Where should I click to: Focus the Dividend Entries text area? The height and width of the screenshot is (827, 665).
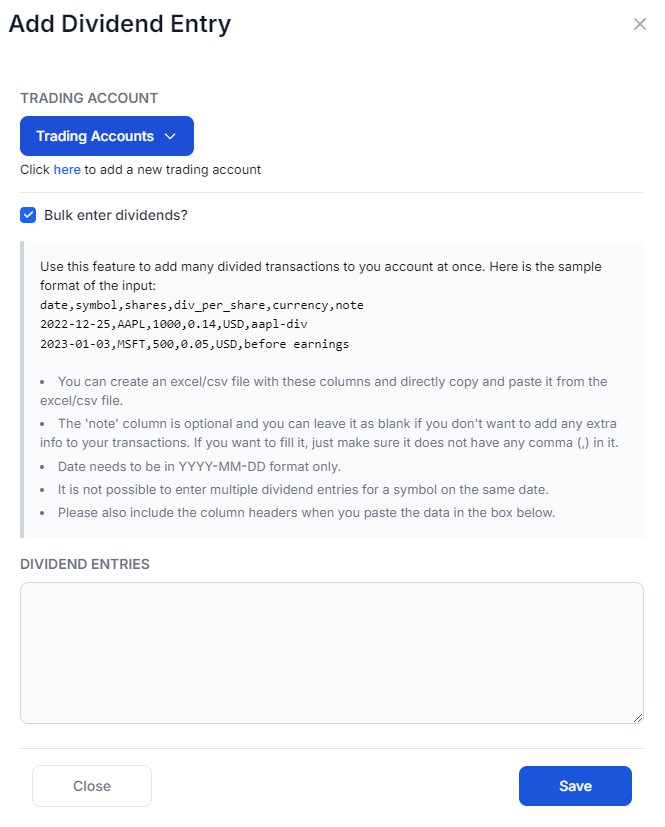point(332,653)
